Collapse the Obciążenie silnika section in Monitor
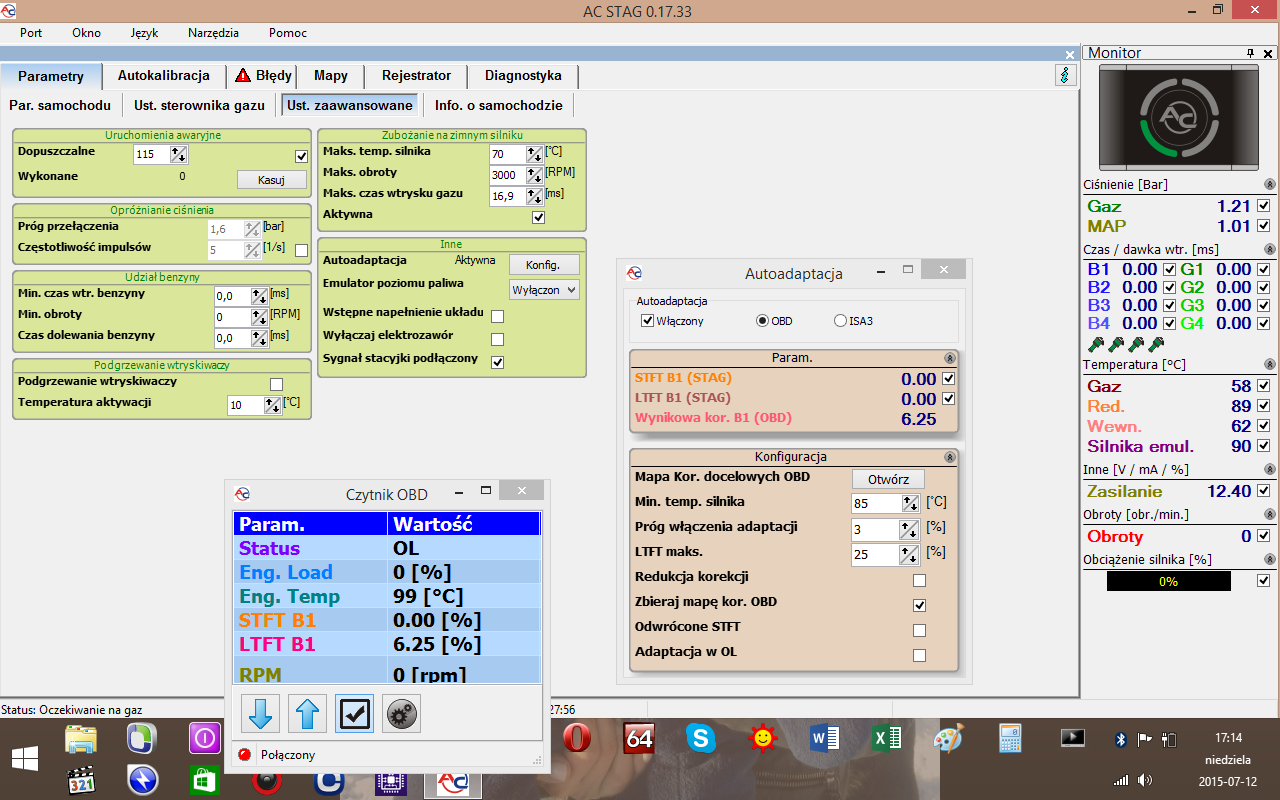Screen dimensions: 1280x800 click(x=1270, y=560)
